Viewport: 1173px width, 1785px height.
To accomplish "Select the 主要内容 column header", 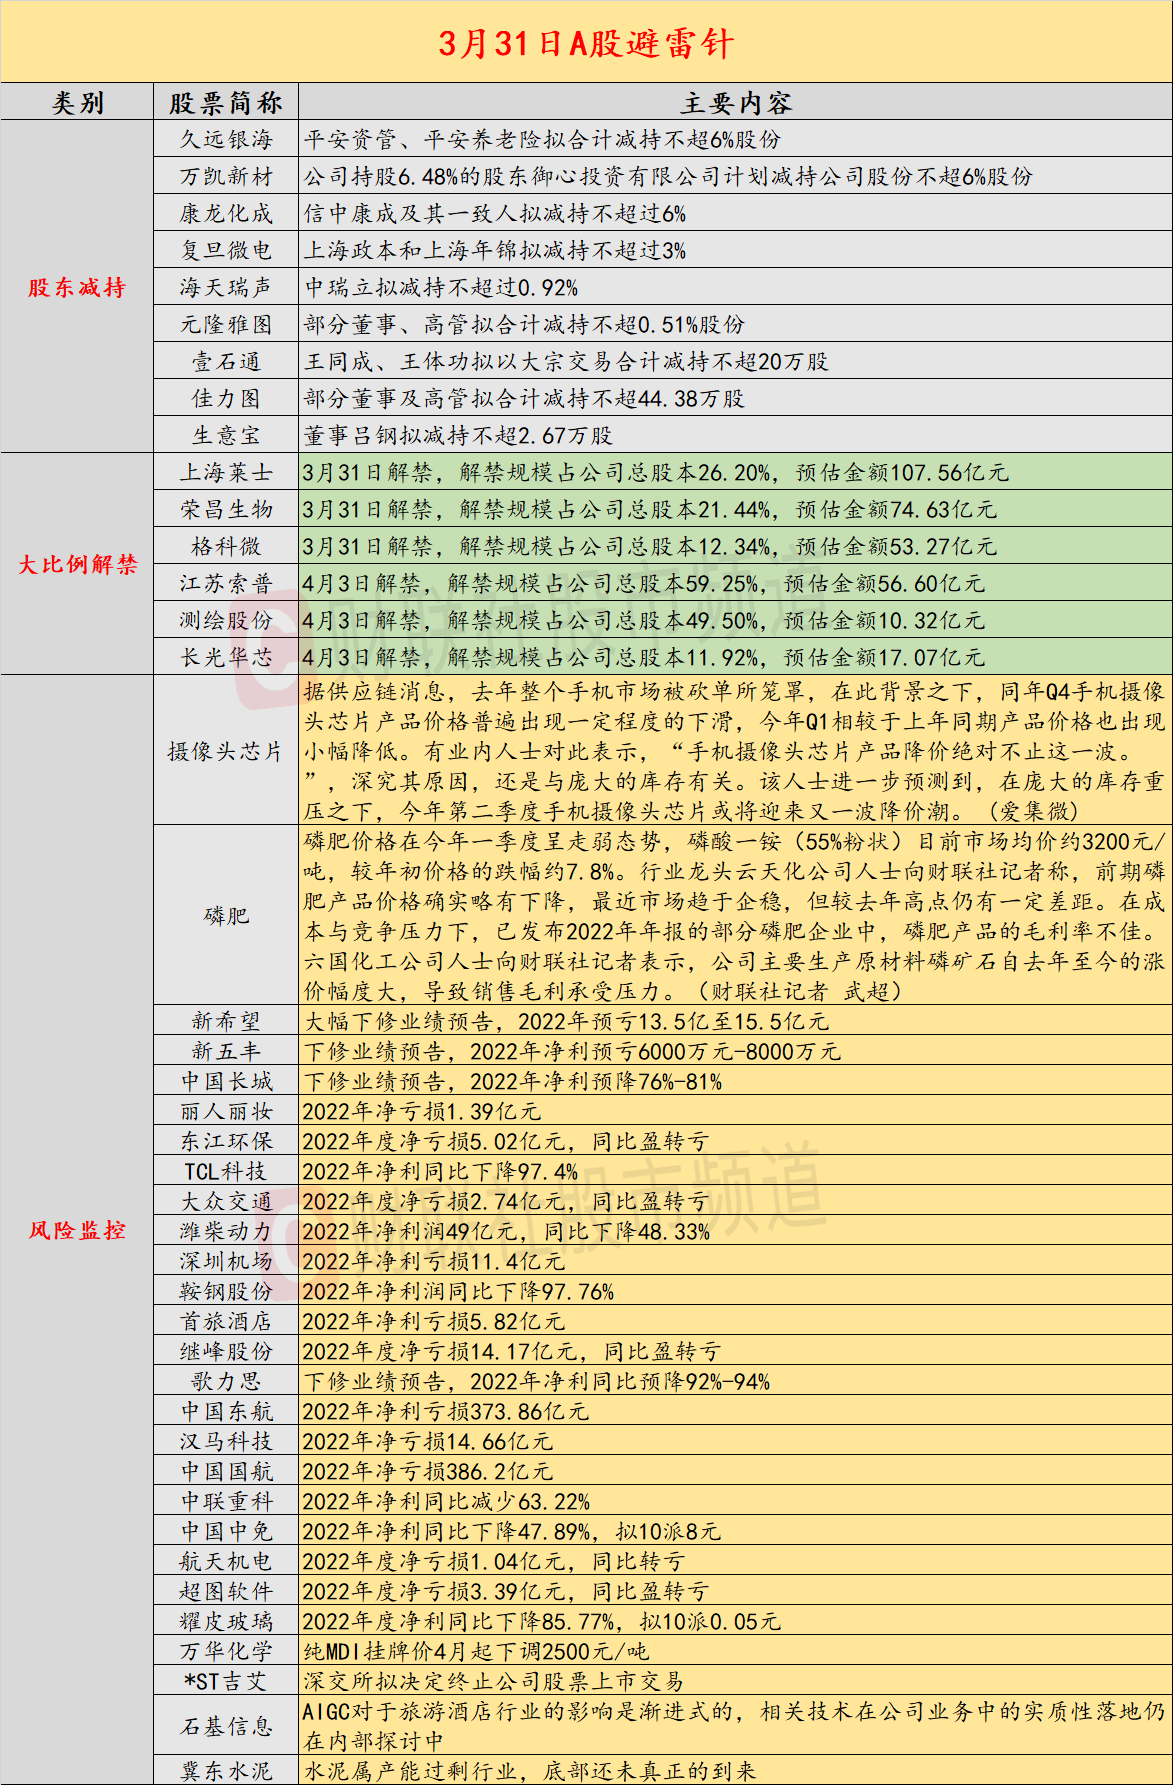I will [736, 103].
